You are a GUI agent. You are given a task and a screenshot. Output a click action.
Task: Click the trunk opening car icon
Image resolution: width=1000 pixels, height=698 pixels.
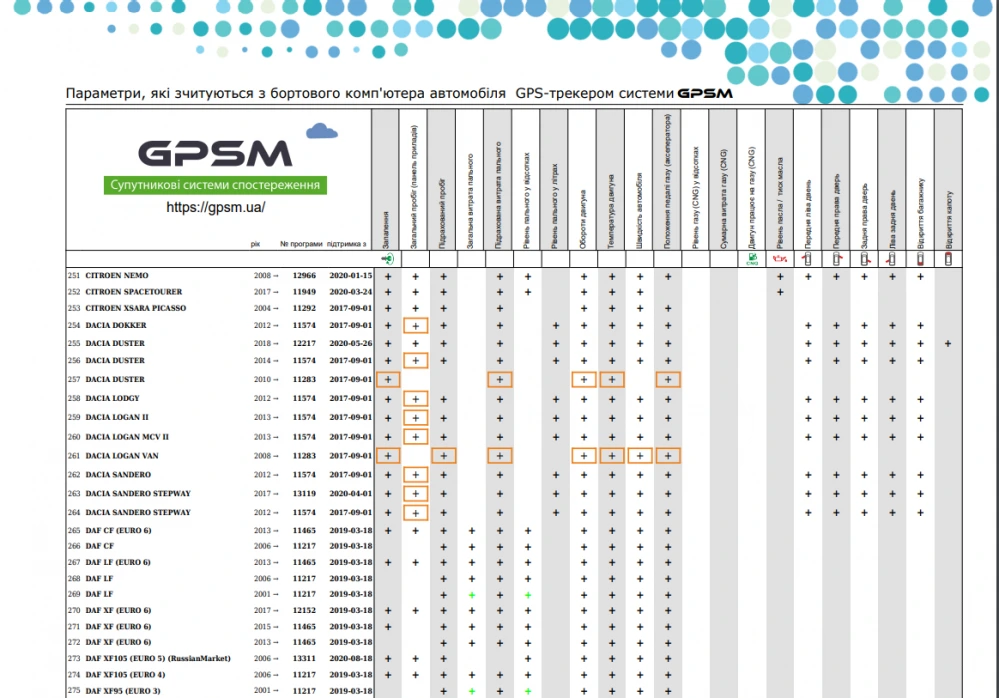click(x=919, y=259)
